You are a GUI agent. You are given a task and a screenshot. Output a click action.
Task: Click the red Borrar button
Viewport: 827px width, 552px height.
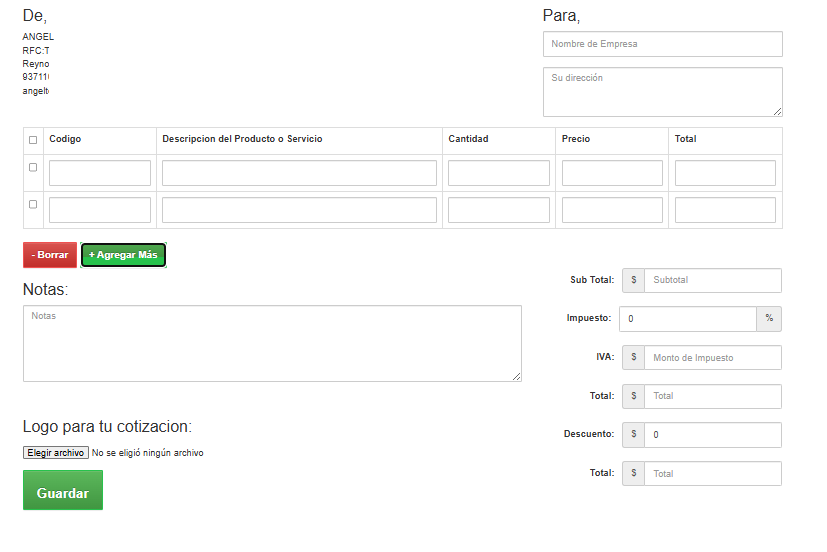[x=50, y=255]
